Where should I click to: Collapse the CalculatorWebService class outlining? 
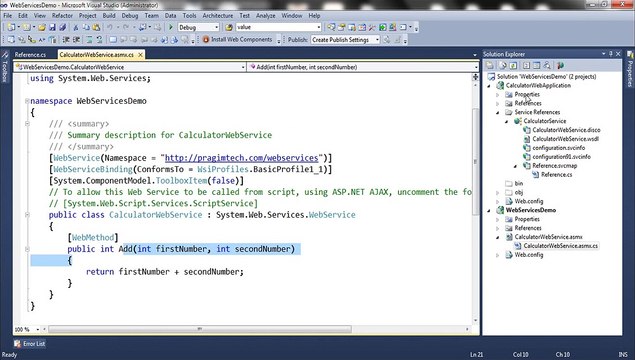tap(27, 215)
